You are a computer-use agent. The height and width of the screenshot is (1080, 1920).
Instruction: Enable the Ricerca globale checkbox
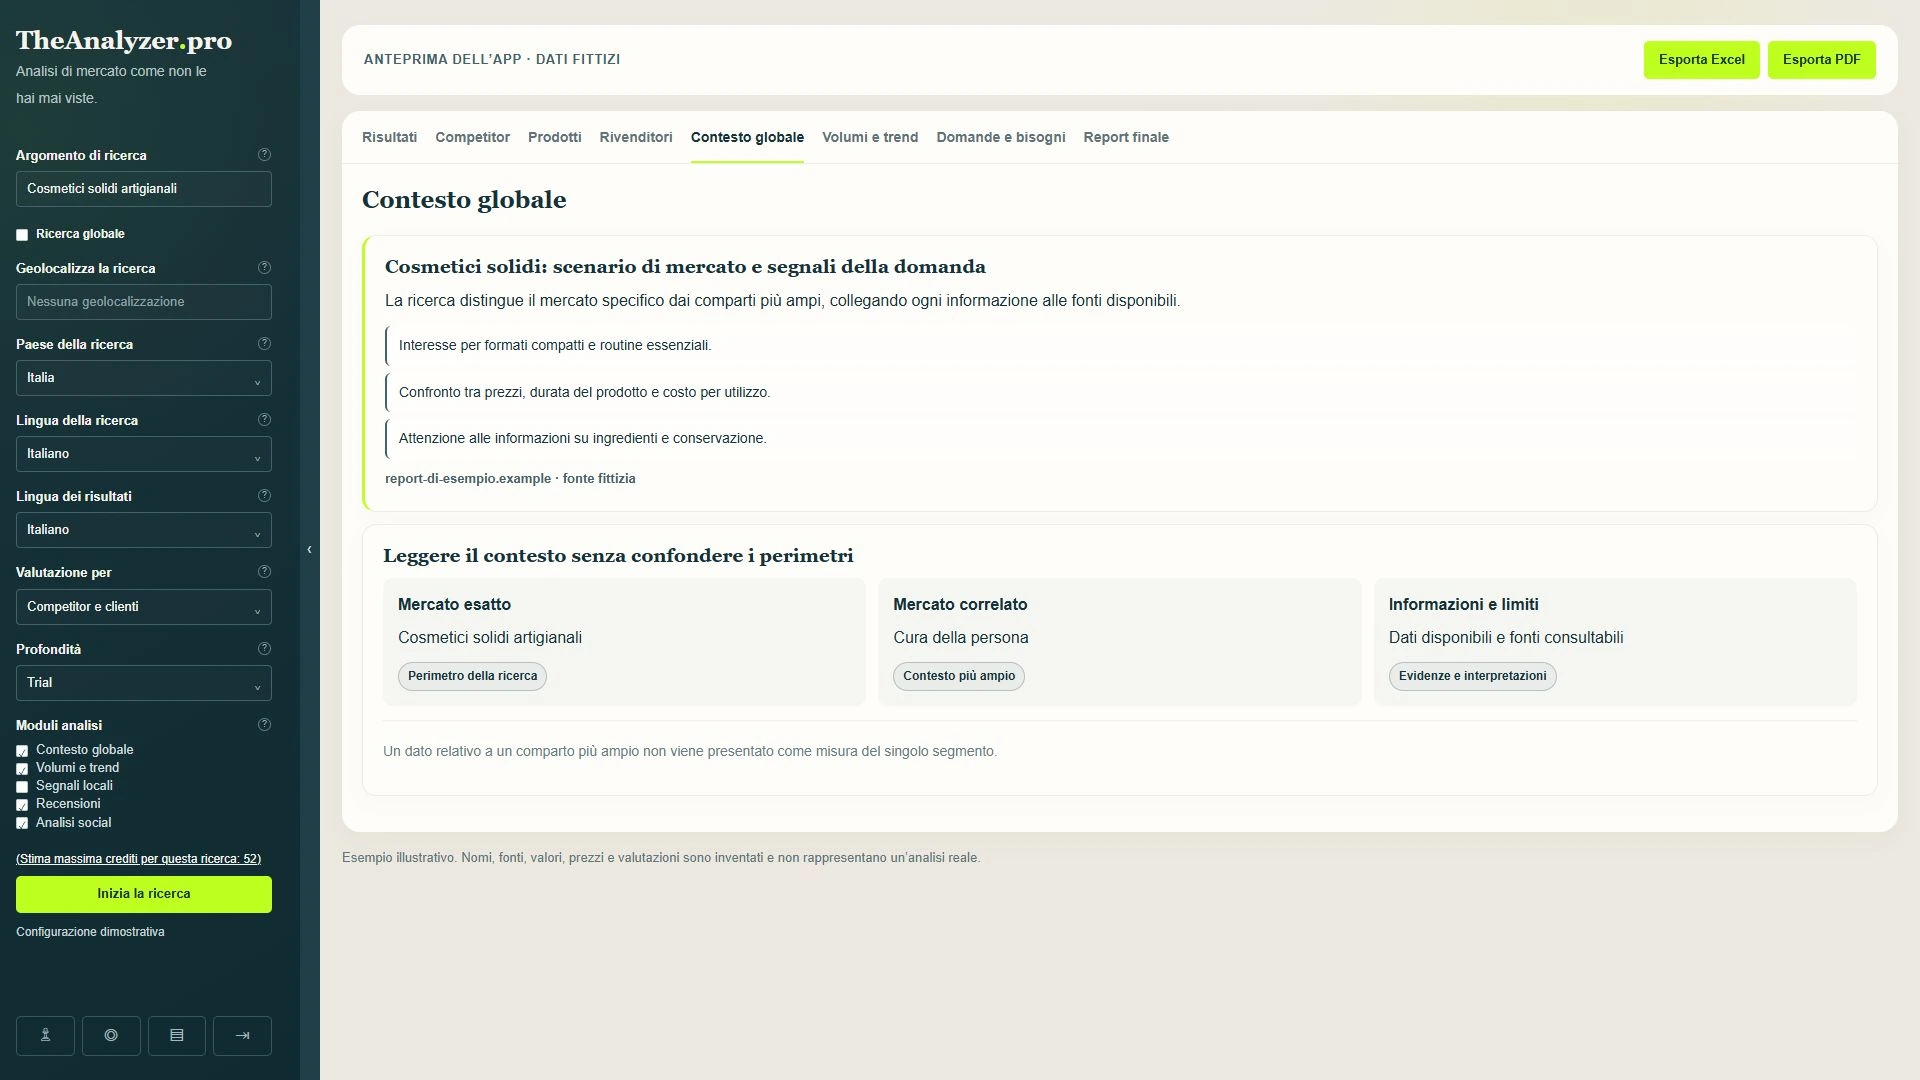click(x=22, y=235)
